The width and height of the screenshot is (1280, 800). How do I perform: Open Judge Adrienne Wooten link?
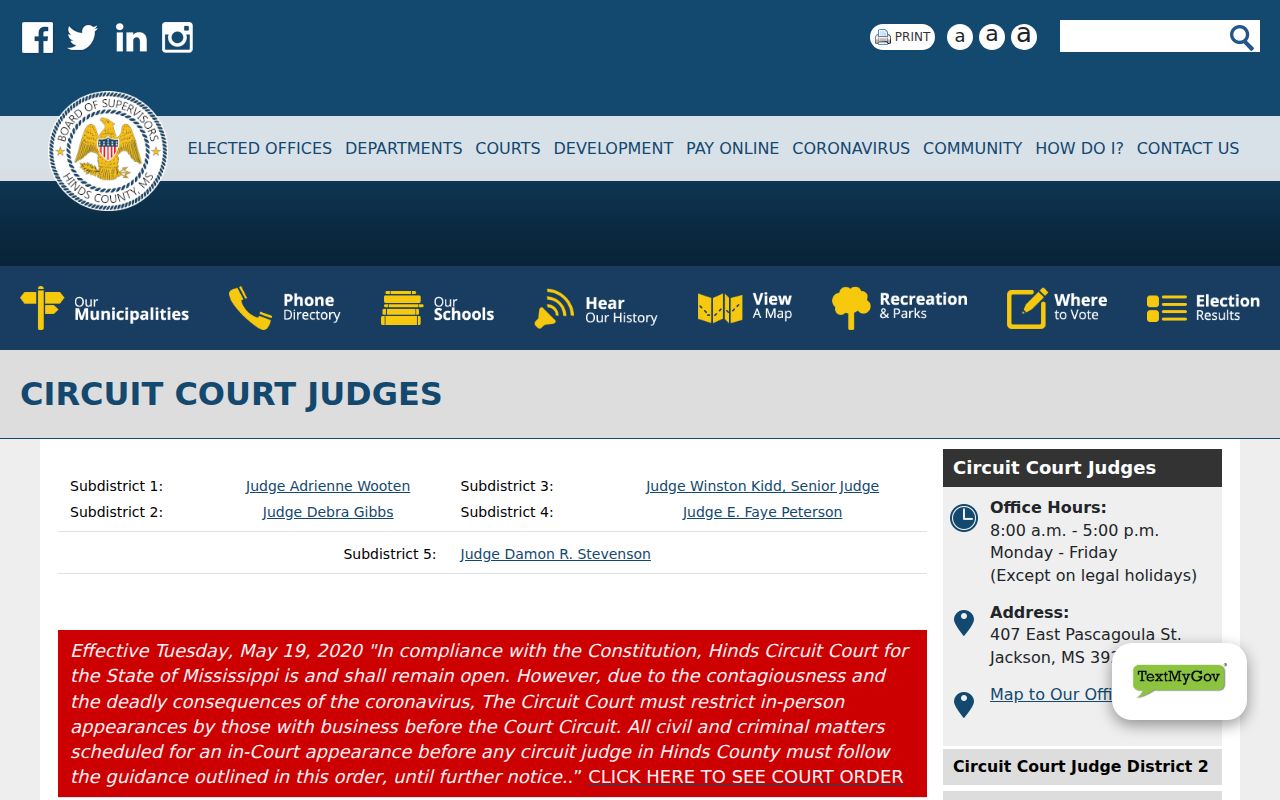(x=328, y=486)
